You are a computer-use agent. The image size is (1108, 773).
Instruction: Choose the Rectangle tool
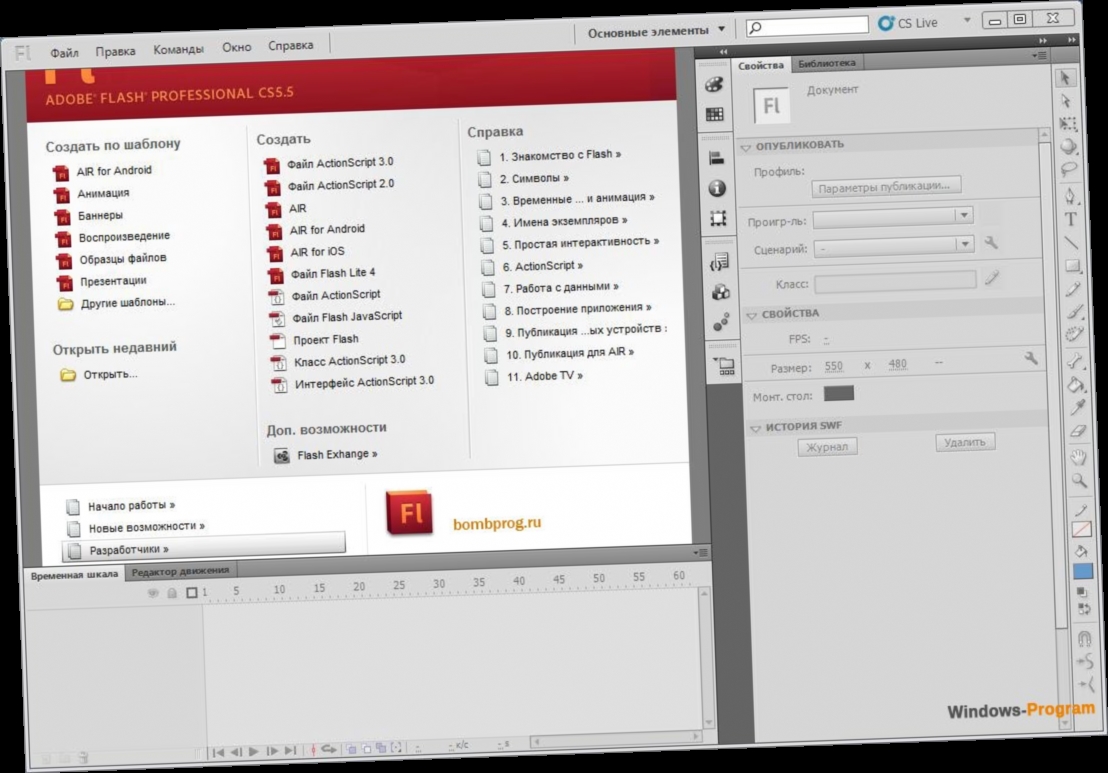[x=1073, y=266]
